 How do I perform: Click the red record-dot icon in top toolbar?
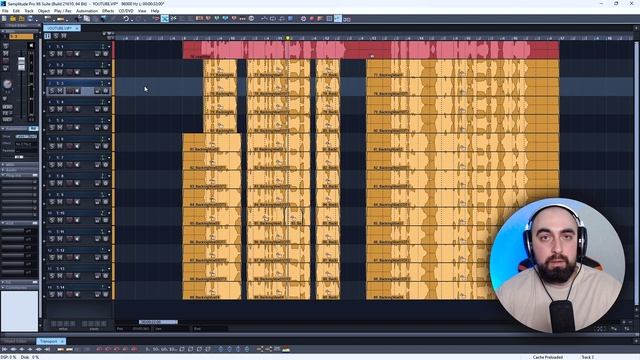(312, 19)
